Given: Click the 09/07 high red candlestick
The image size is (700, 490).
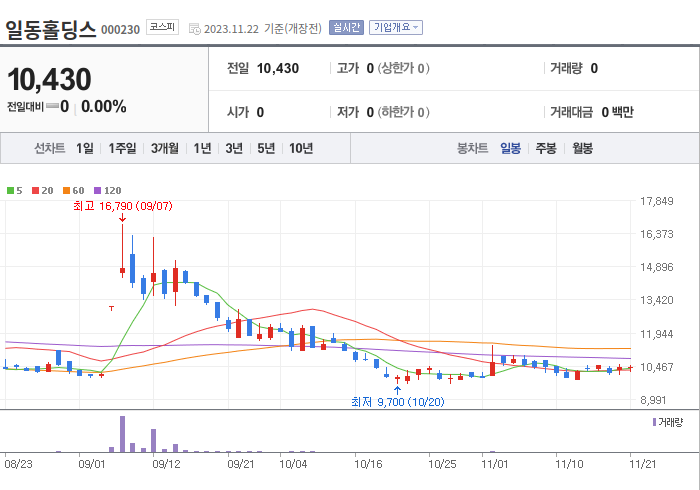Looking at the screenshot, I should [122, 251].
